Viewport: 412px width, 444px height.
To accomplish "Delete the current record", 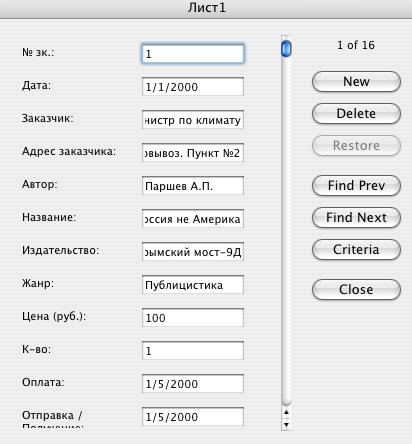I will pos(356,114).
